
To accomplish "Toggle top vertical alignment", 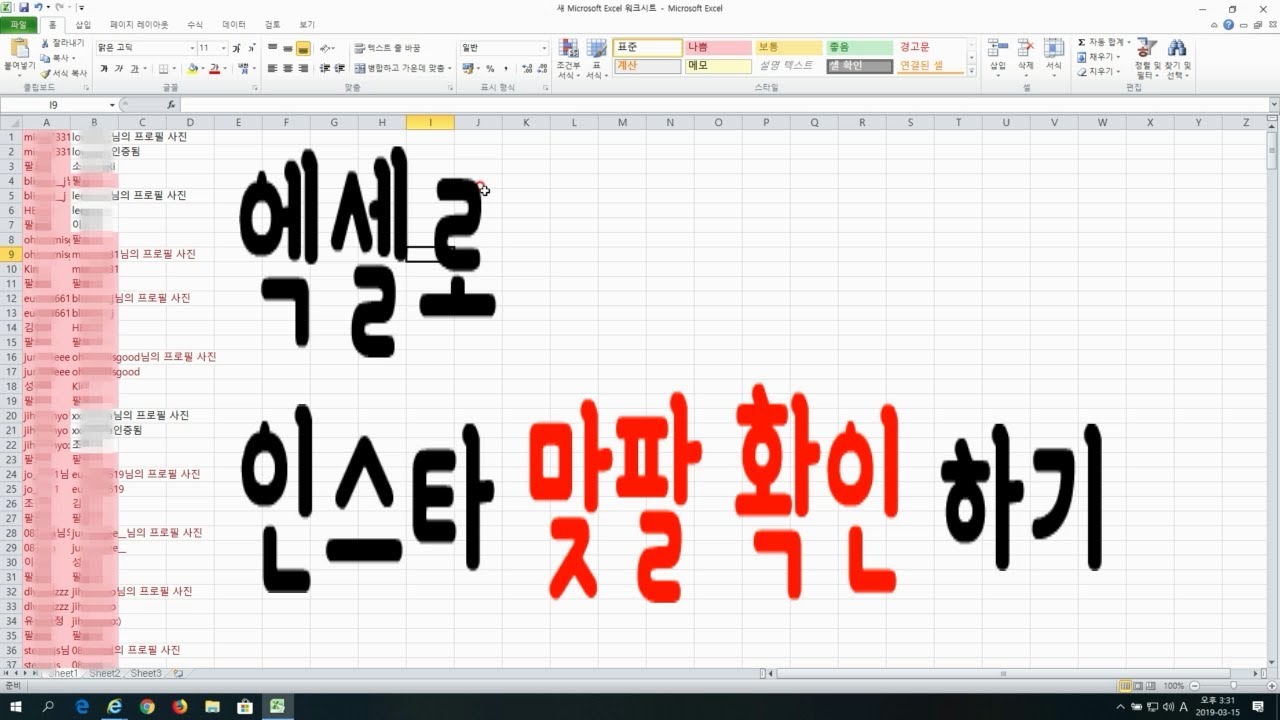I will (x=272, y=48).
